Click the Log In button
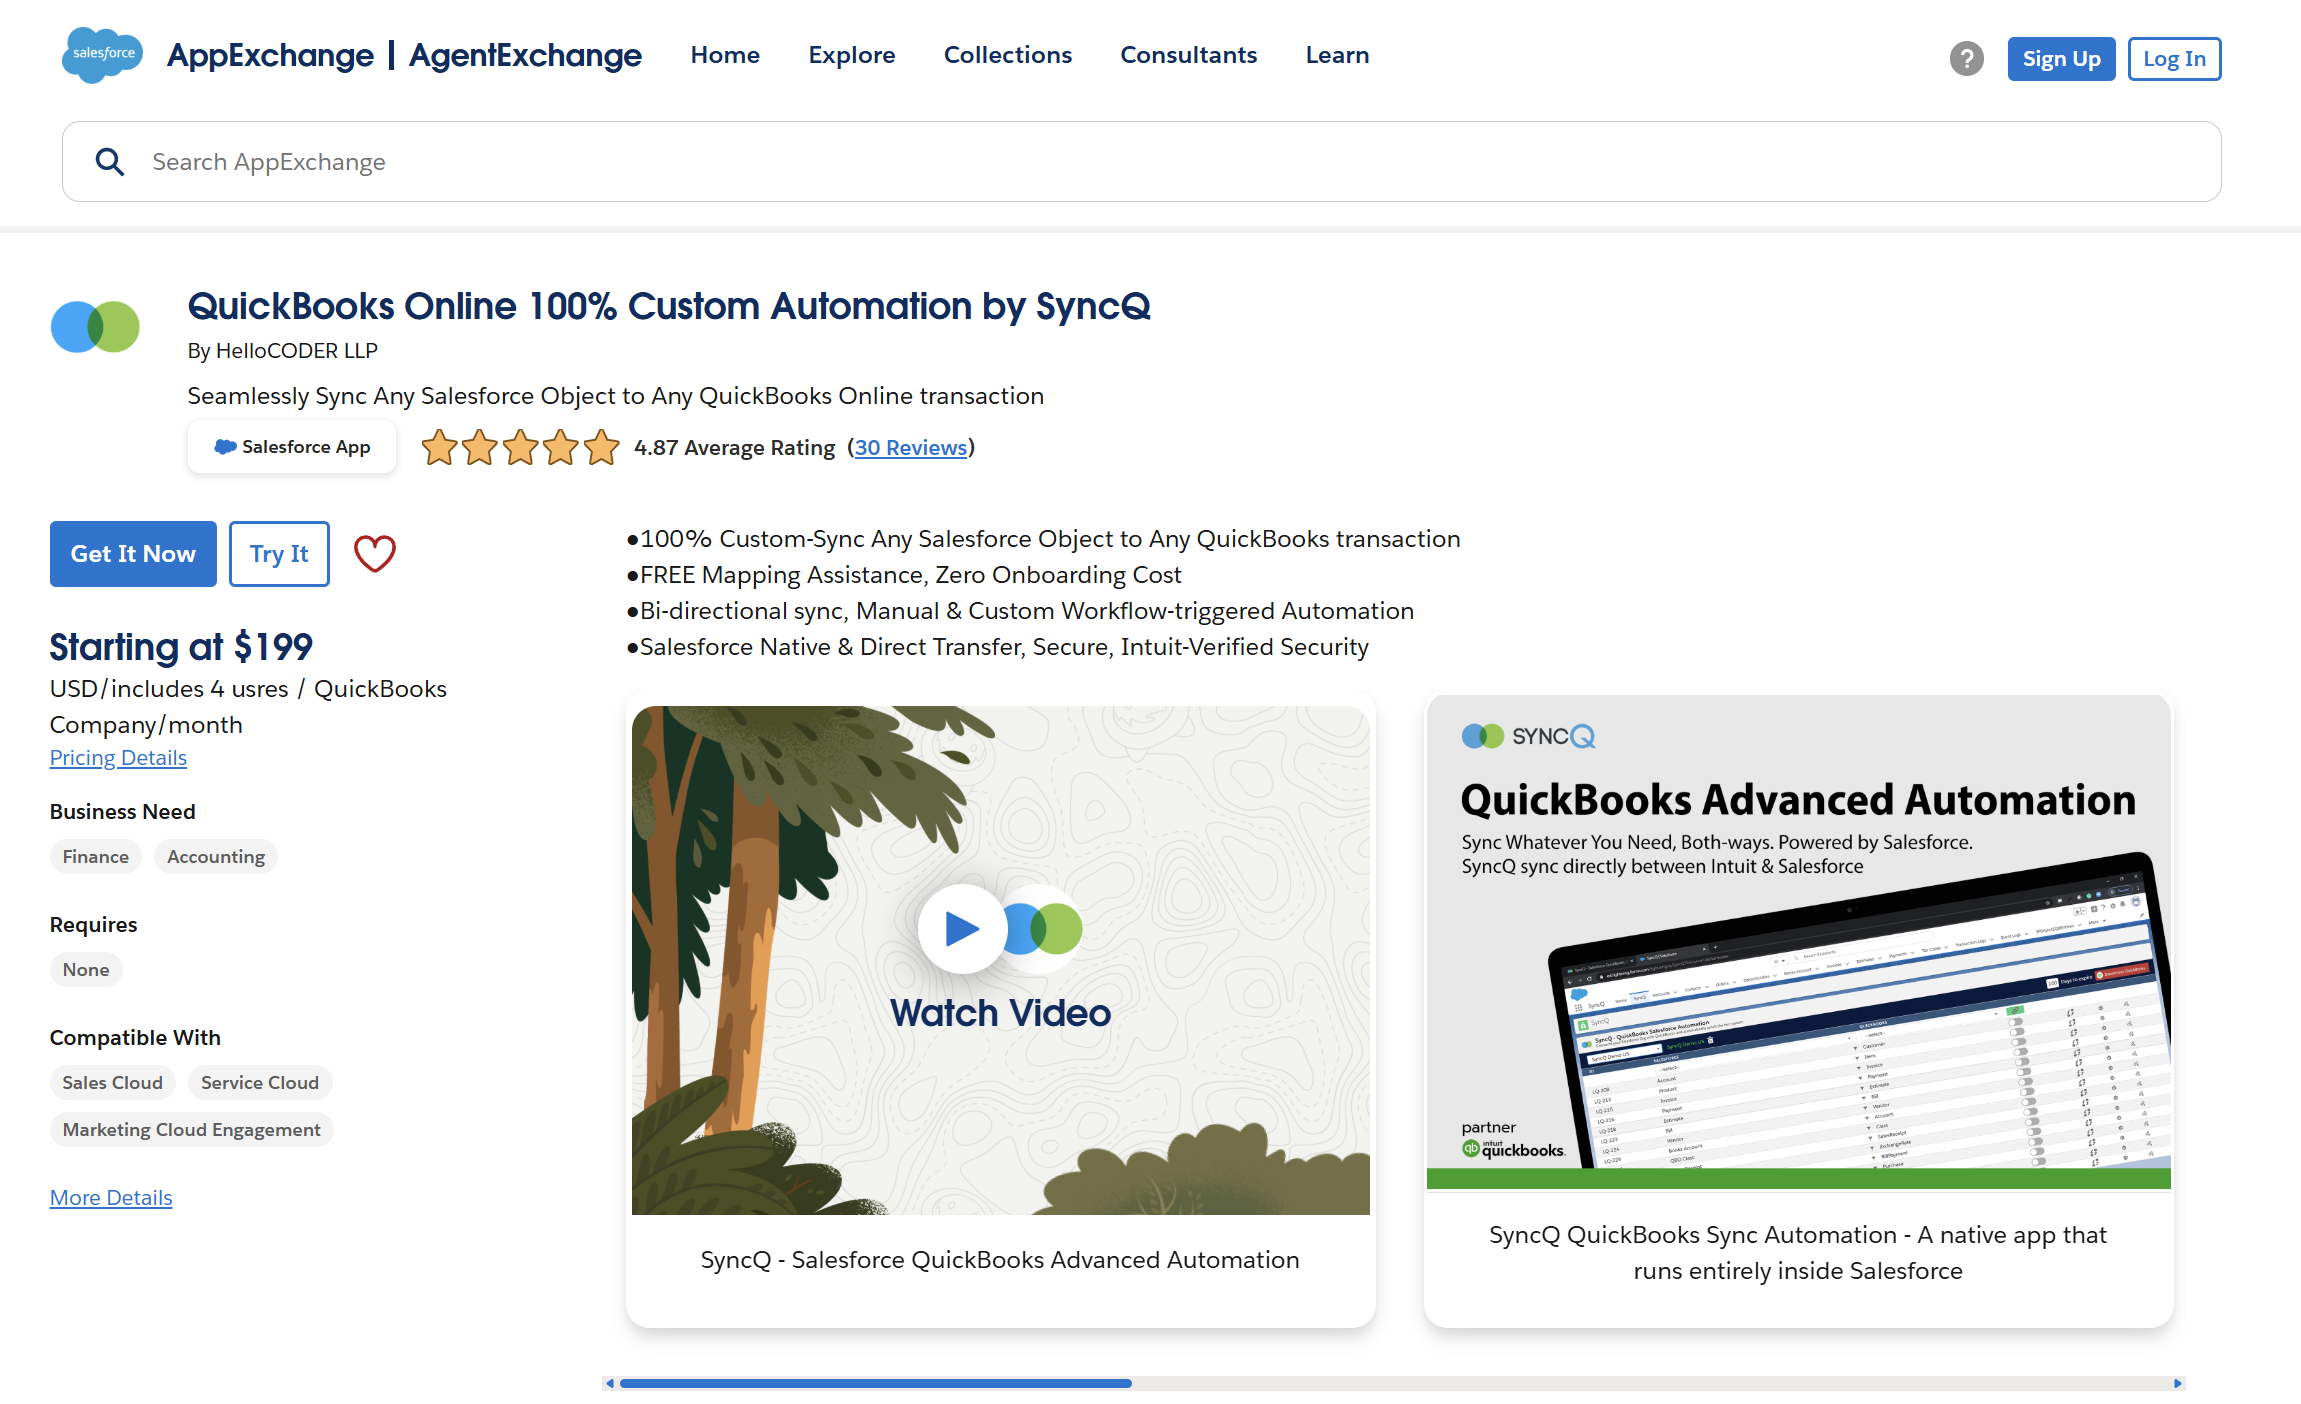2301x1404 pixels. (2174, 59)
